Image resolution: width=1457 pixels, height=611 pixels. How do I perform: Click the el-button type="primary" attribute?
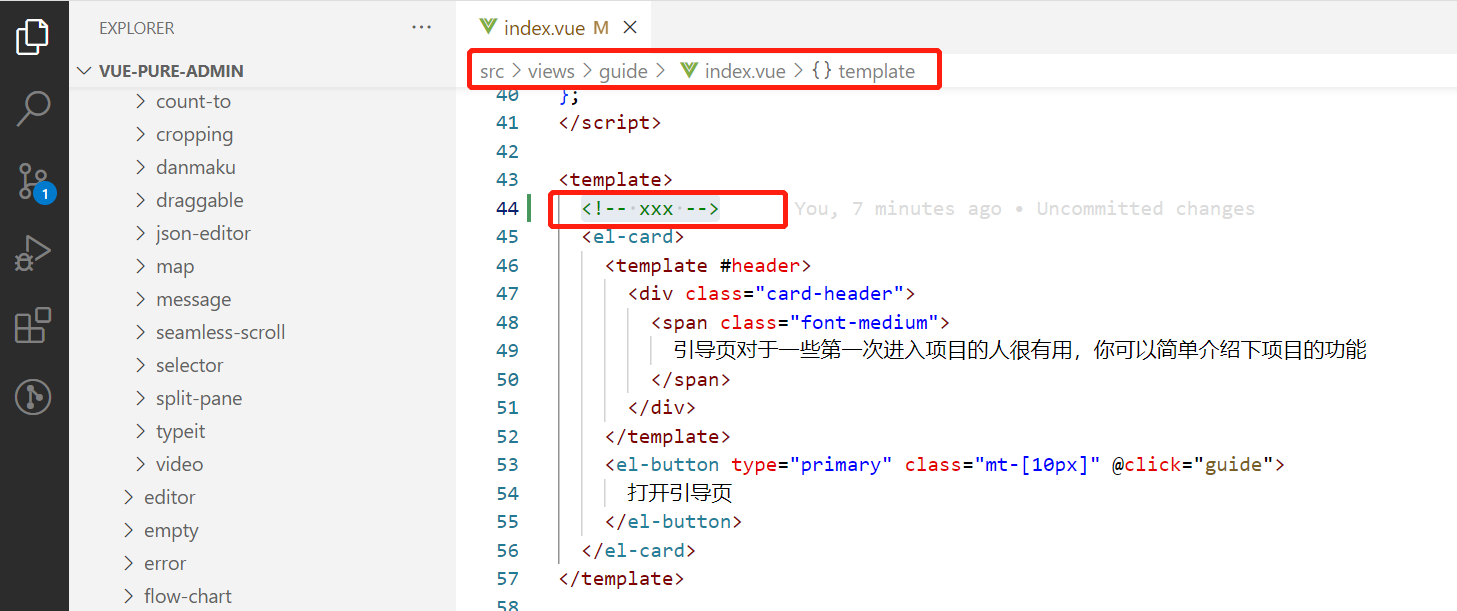[x=811, y=464]
